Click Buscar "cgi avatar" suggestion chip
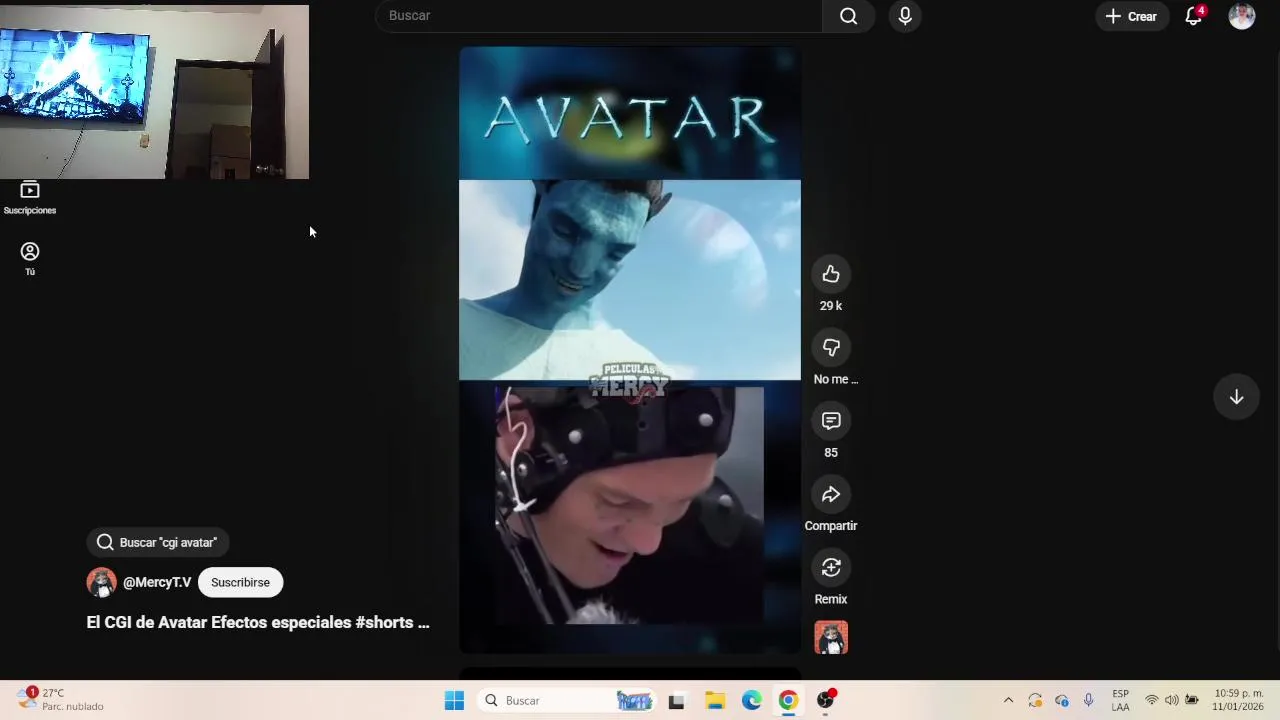This screenshot has height=720, width=1280. [x=158, y=542]
